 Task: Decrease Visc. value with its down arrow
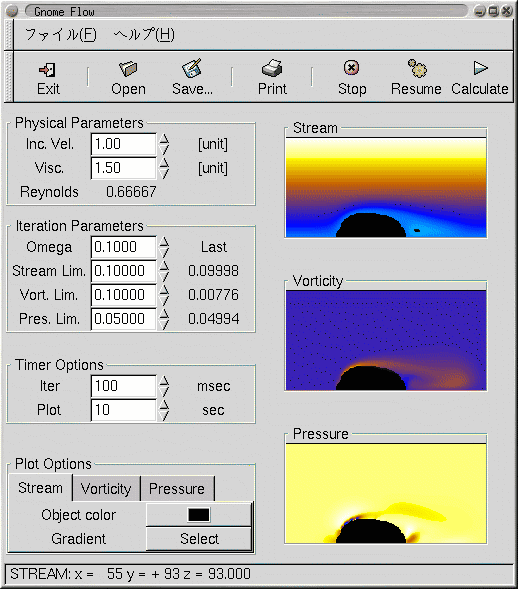pyautogui.click(x=164, y=174)
